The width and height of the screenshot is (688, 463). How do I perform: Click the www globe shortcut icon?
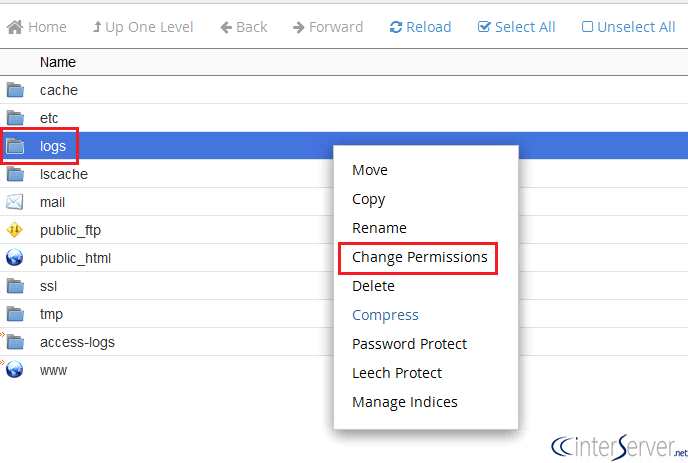point(14,370)
